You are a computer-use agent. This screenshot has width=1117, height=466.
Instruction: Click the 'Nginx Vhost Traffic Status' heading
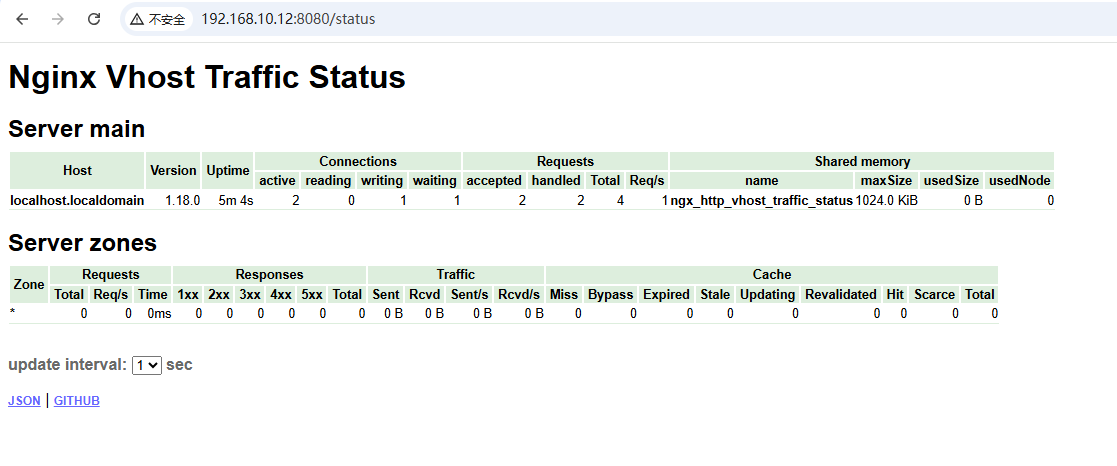pos(207,77)
